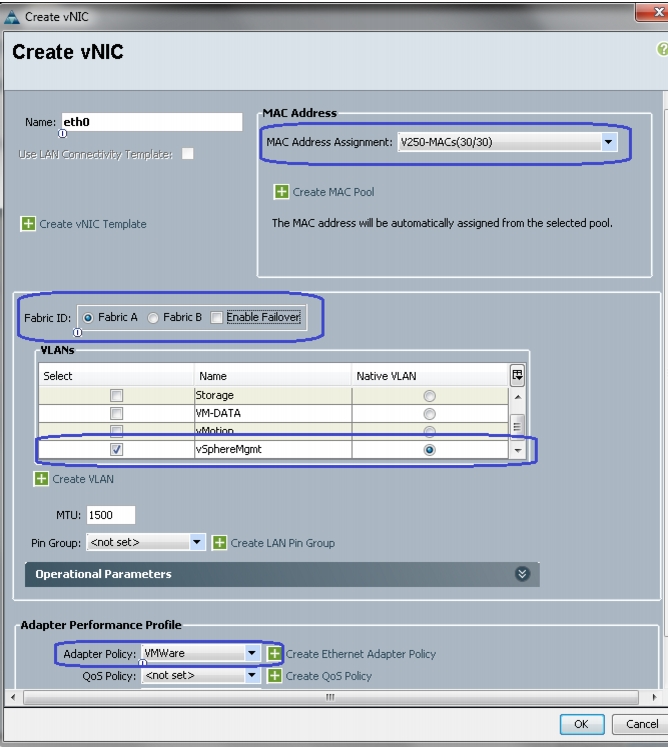Click the VLAN list scroll down arrow
This screenshot has width=668, height=748.
[x=517, y=450]
